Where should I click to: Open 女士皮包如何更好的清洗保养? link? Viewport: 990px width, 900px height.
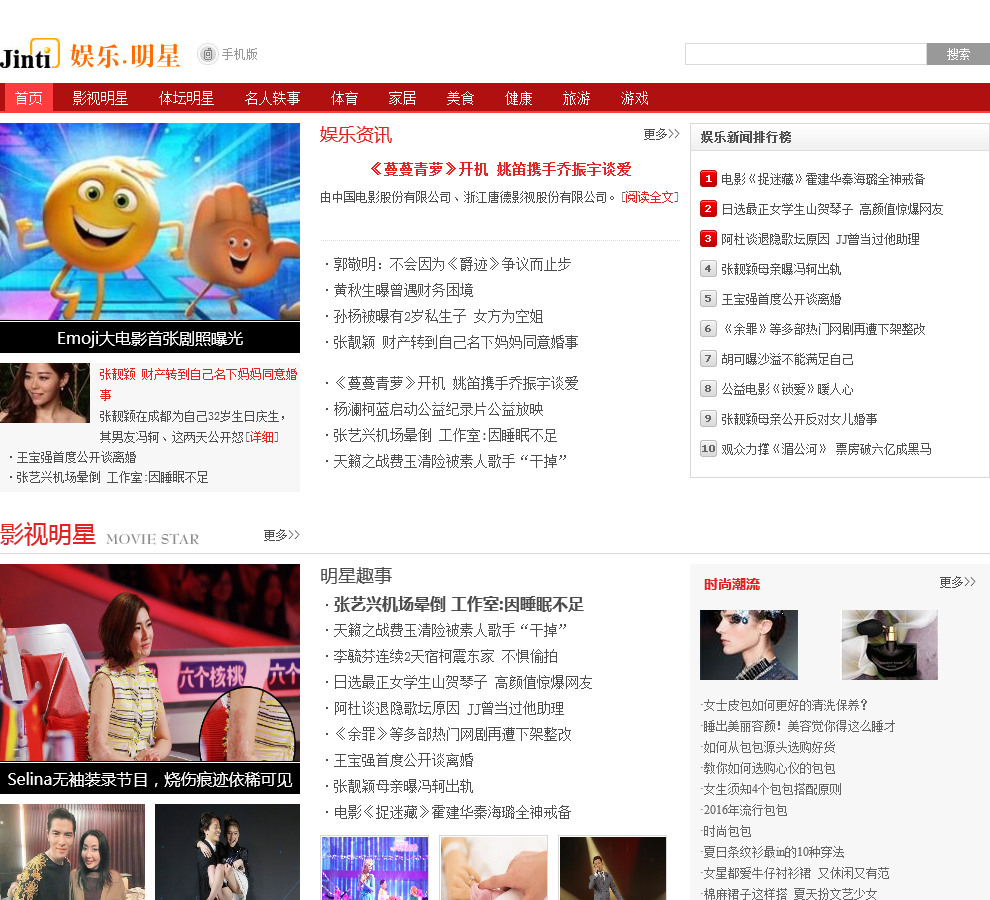coord(785,705)
